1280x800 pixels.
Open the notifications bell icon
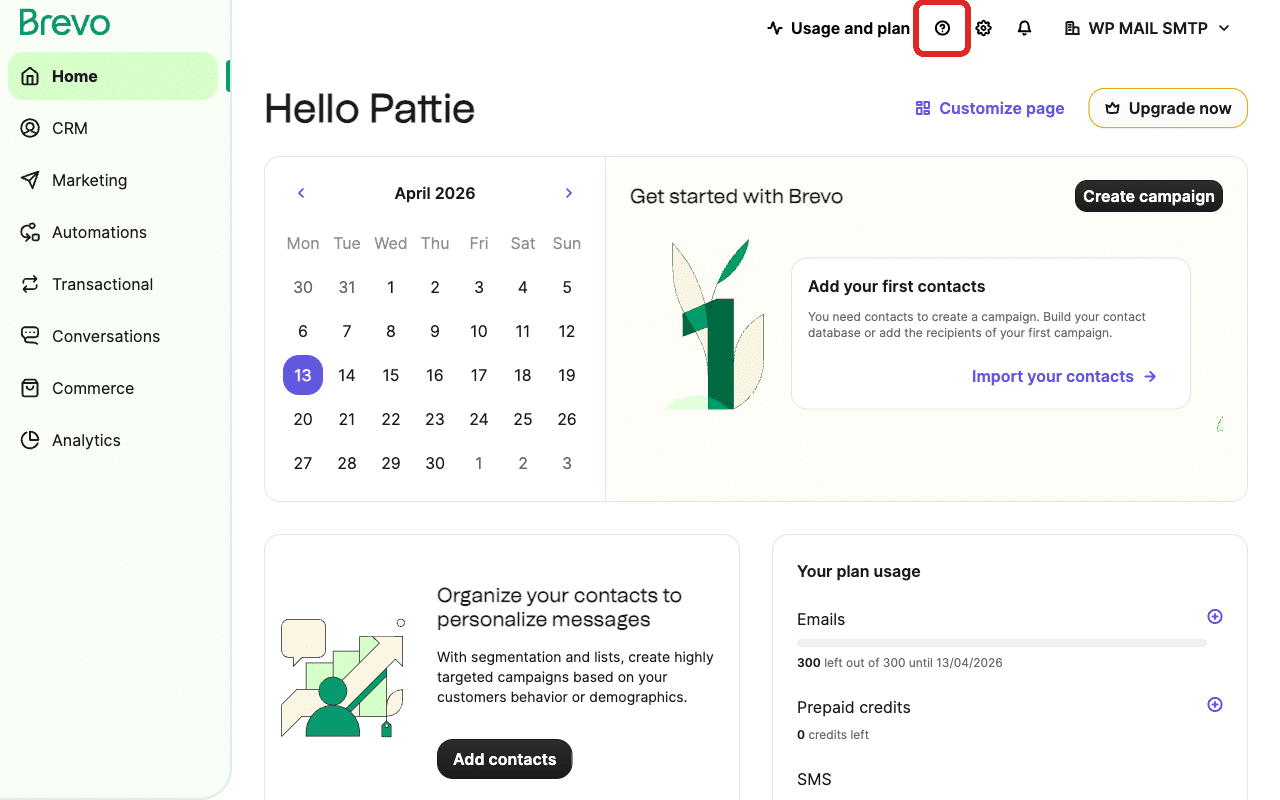click(x=1024, y=28)
